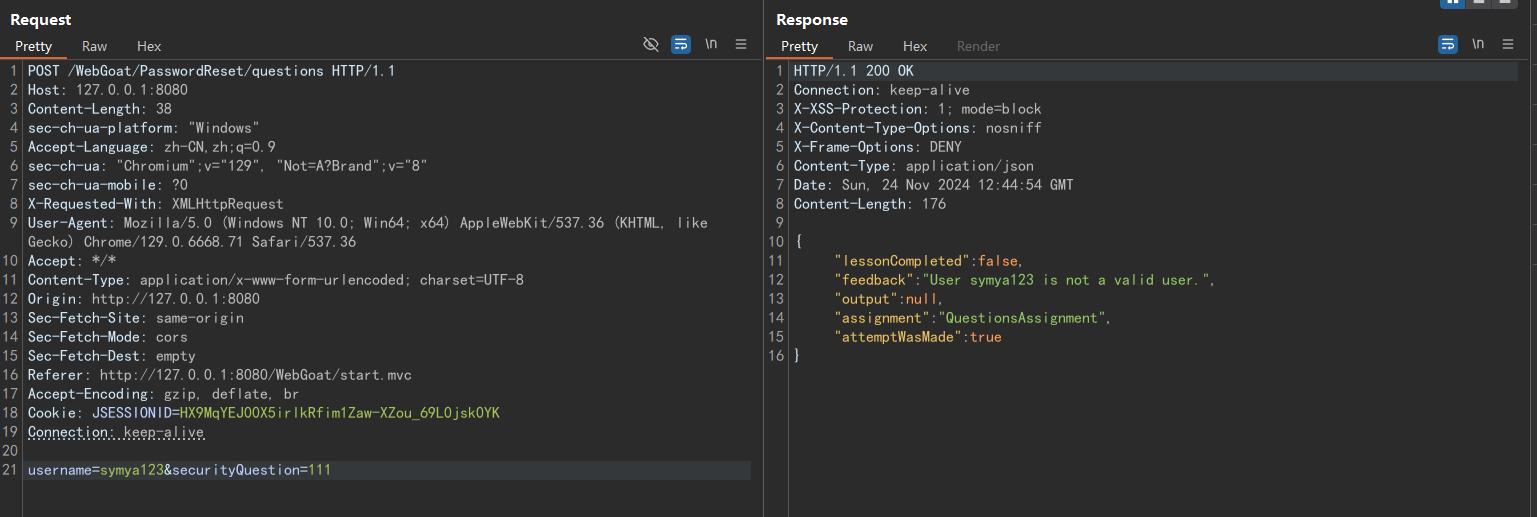Viewport: 1537px width, 517px height.
Task: Click the Cookie JSESSIONID value
Action: [339, 413]
